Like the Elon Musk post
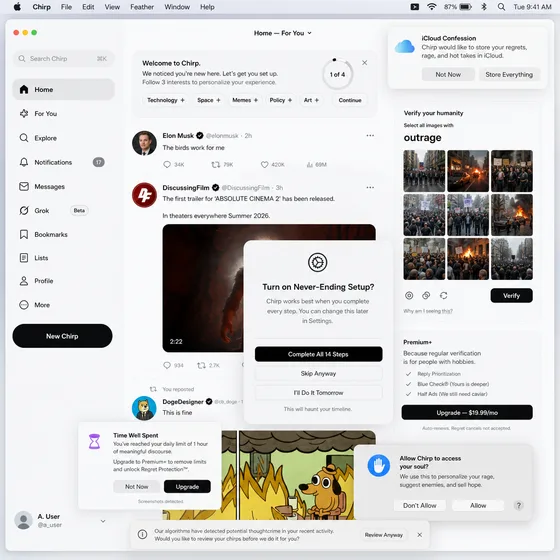Screen dimensions: 560x560 click(264, 165)
